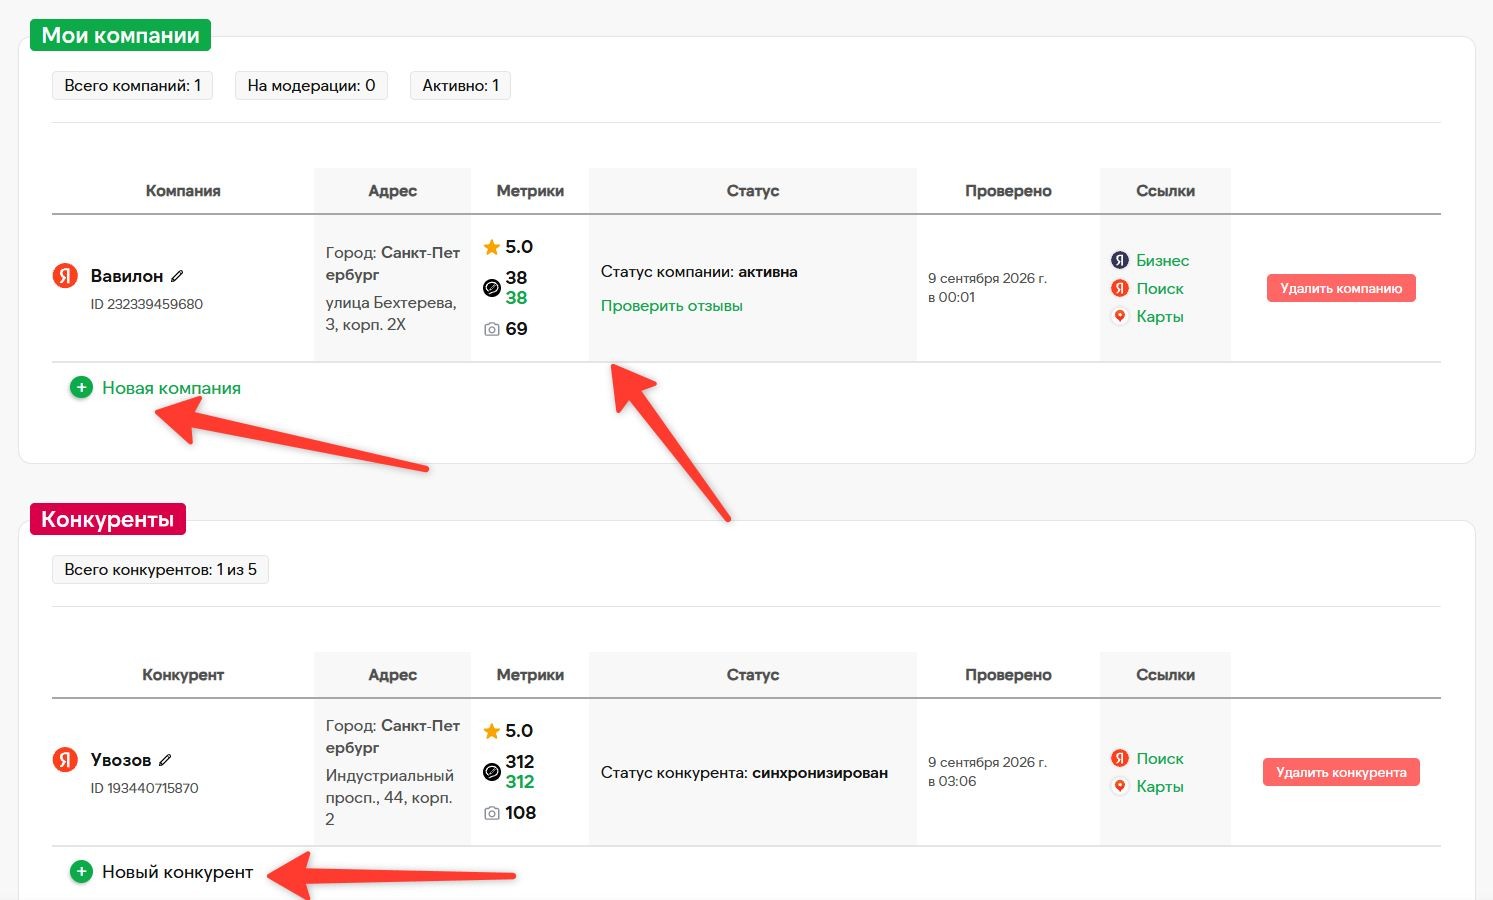Click the Удалить конкурента button
Screen dimensions: 1493x900
(1341, 772)
